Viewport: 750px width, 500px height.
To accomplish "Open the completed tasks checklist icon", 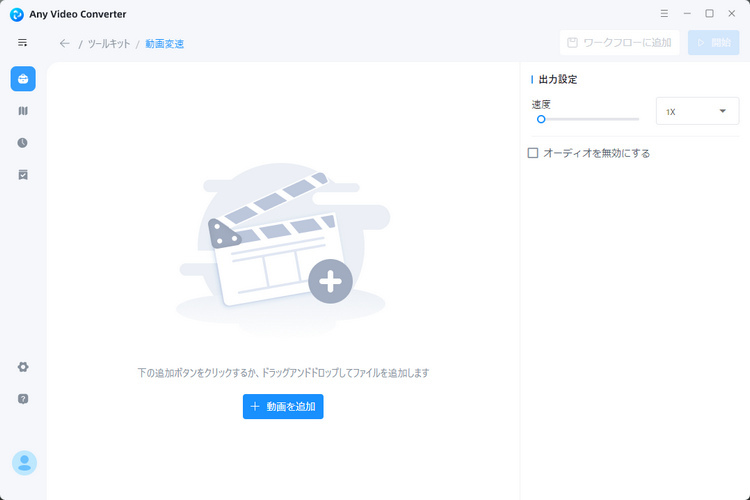I will [23, 175].
